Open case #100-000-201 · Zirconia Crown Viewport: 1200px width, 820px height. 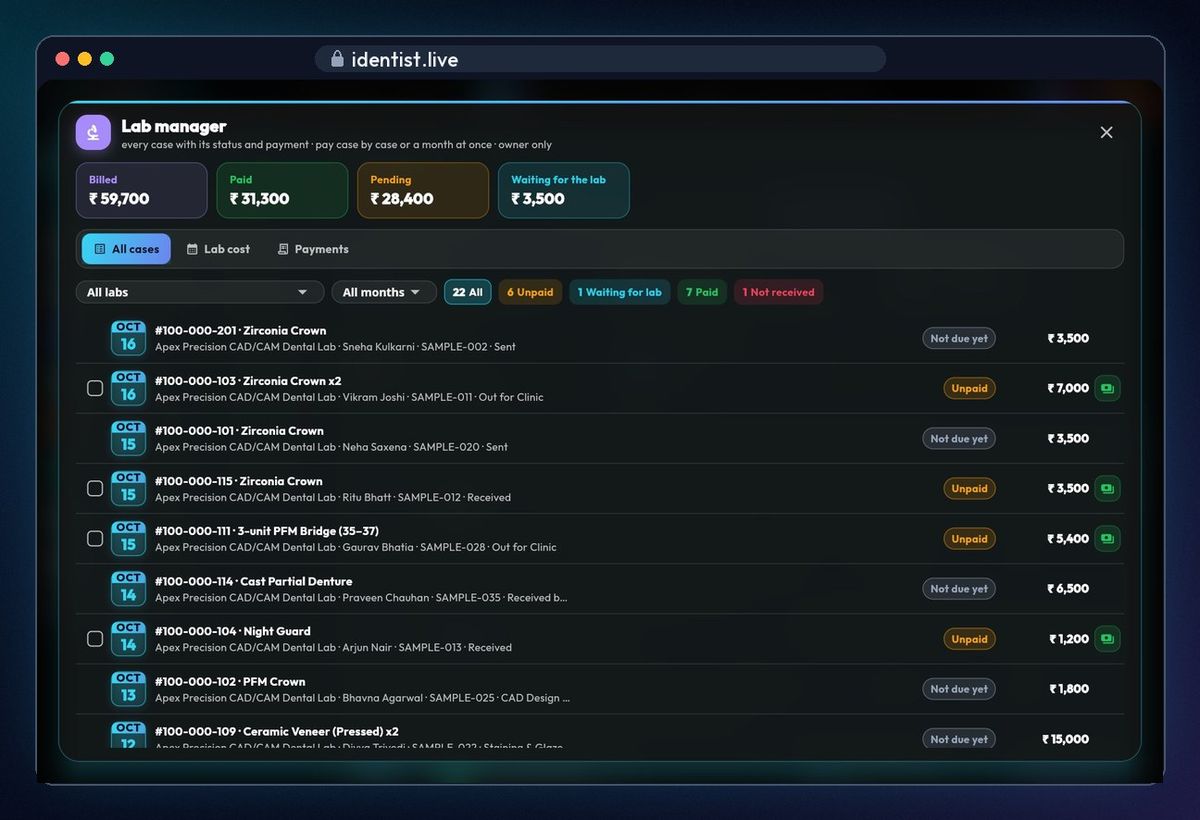point(600,338)
